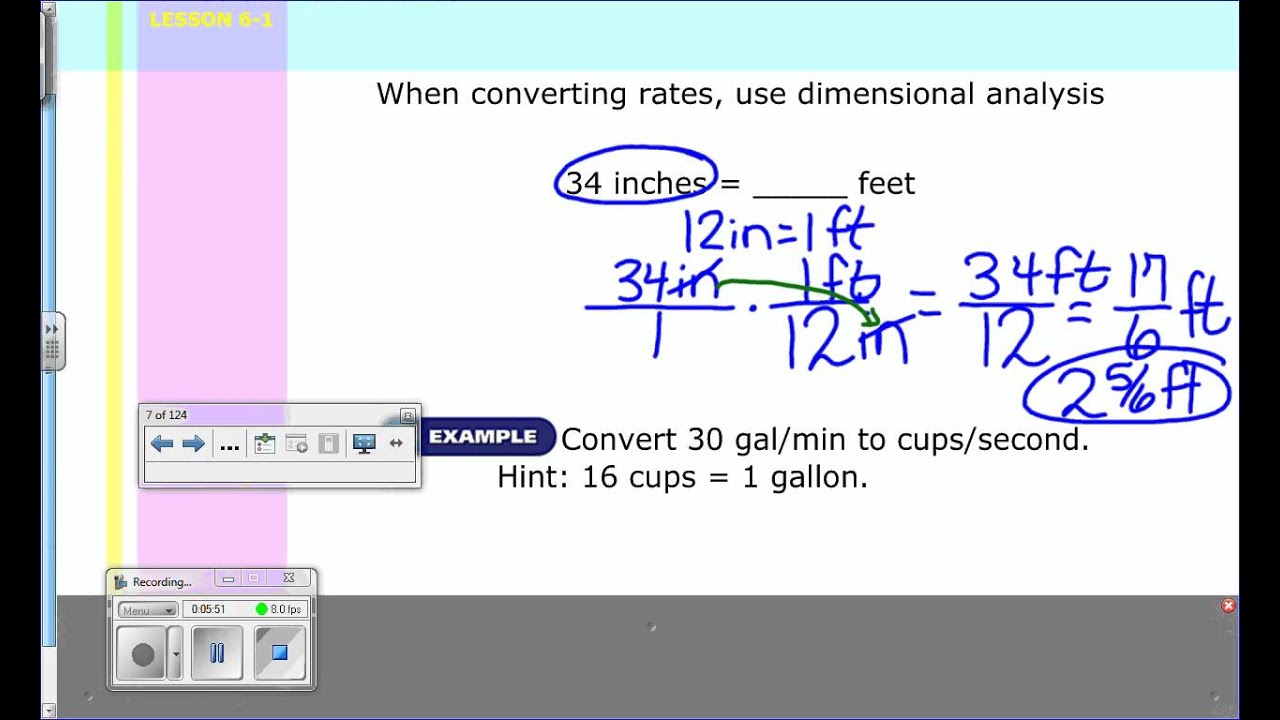
Task: Click the green 8.0 fps indicator
Action: 279,609
